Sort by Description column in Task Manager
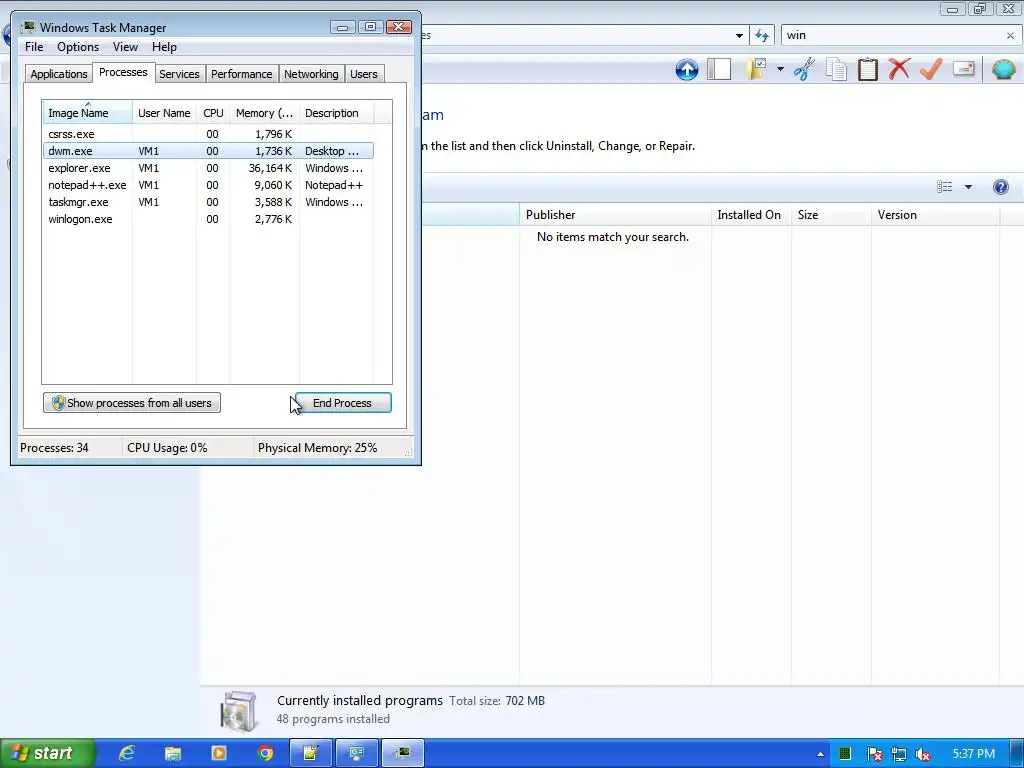1024x768 pixels. coord(336,113)
